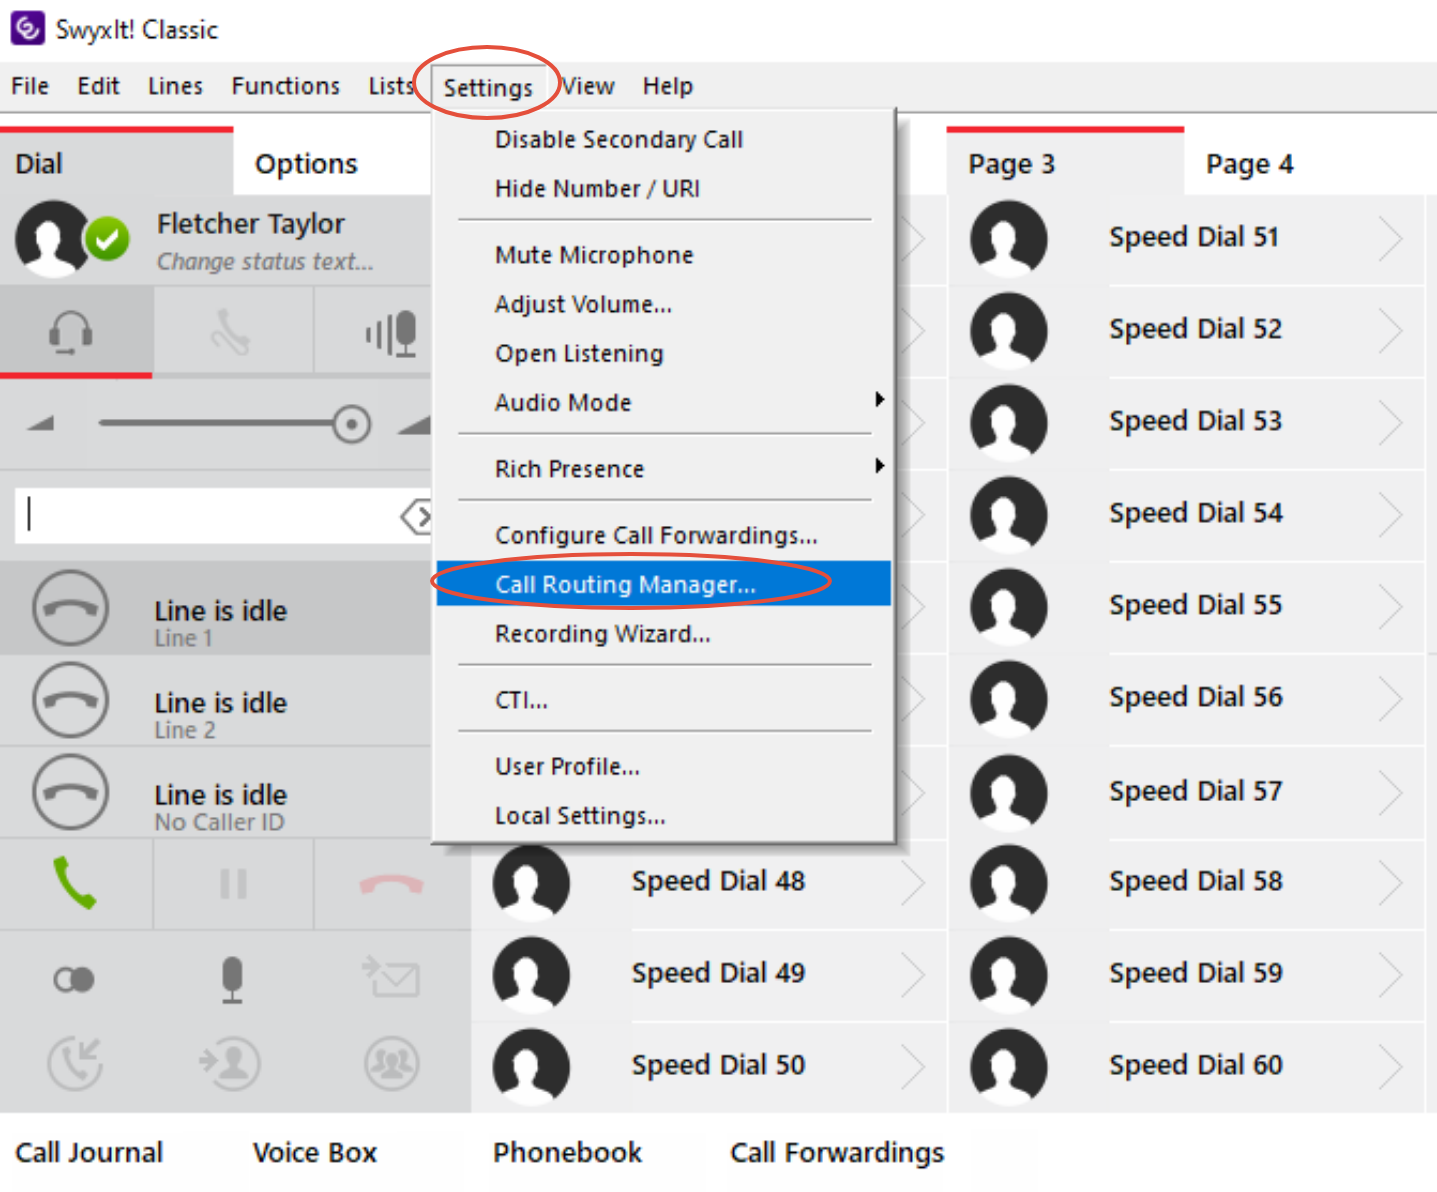Screen dimensions: 1437x1192
Task: Open the Functions menu
Action: coord(286,86)
